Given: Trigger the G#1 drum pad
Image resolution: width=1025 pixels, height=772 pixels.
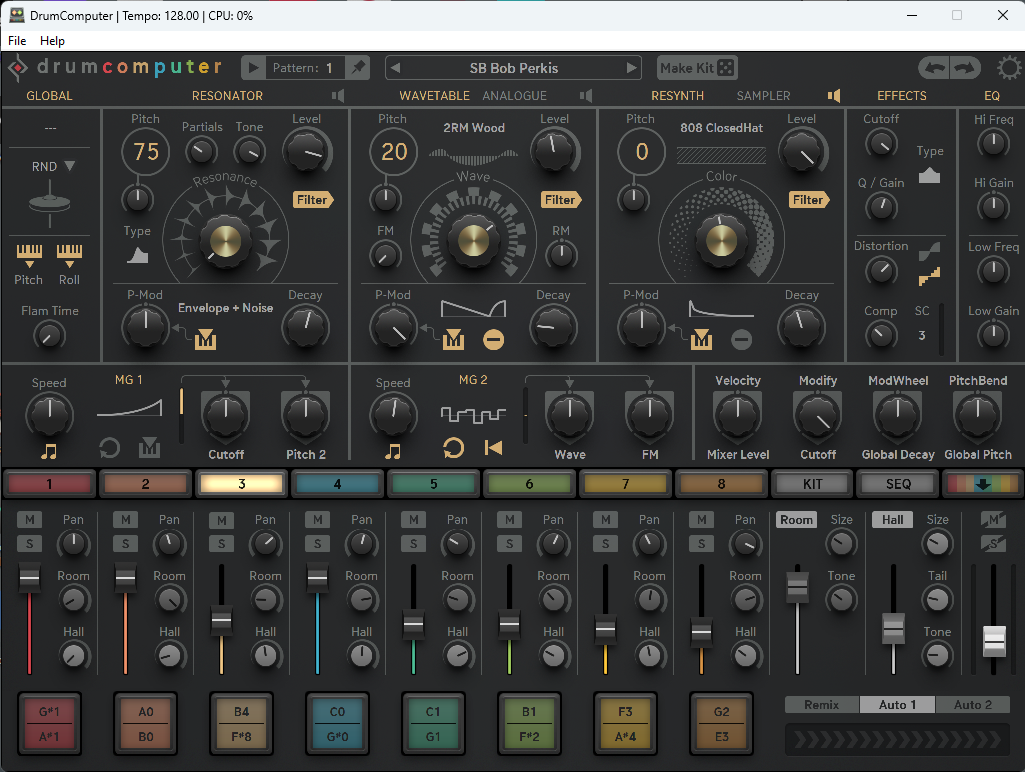Looking at the screenshot, I should 50,724.
